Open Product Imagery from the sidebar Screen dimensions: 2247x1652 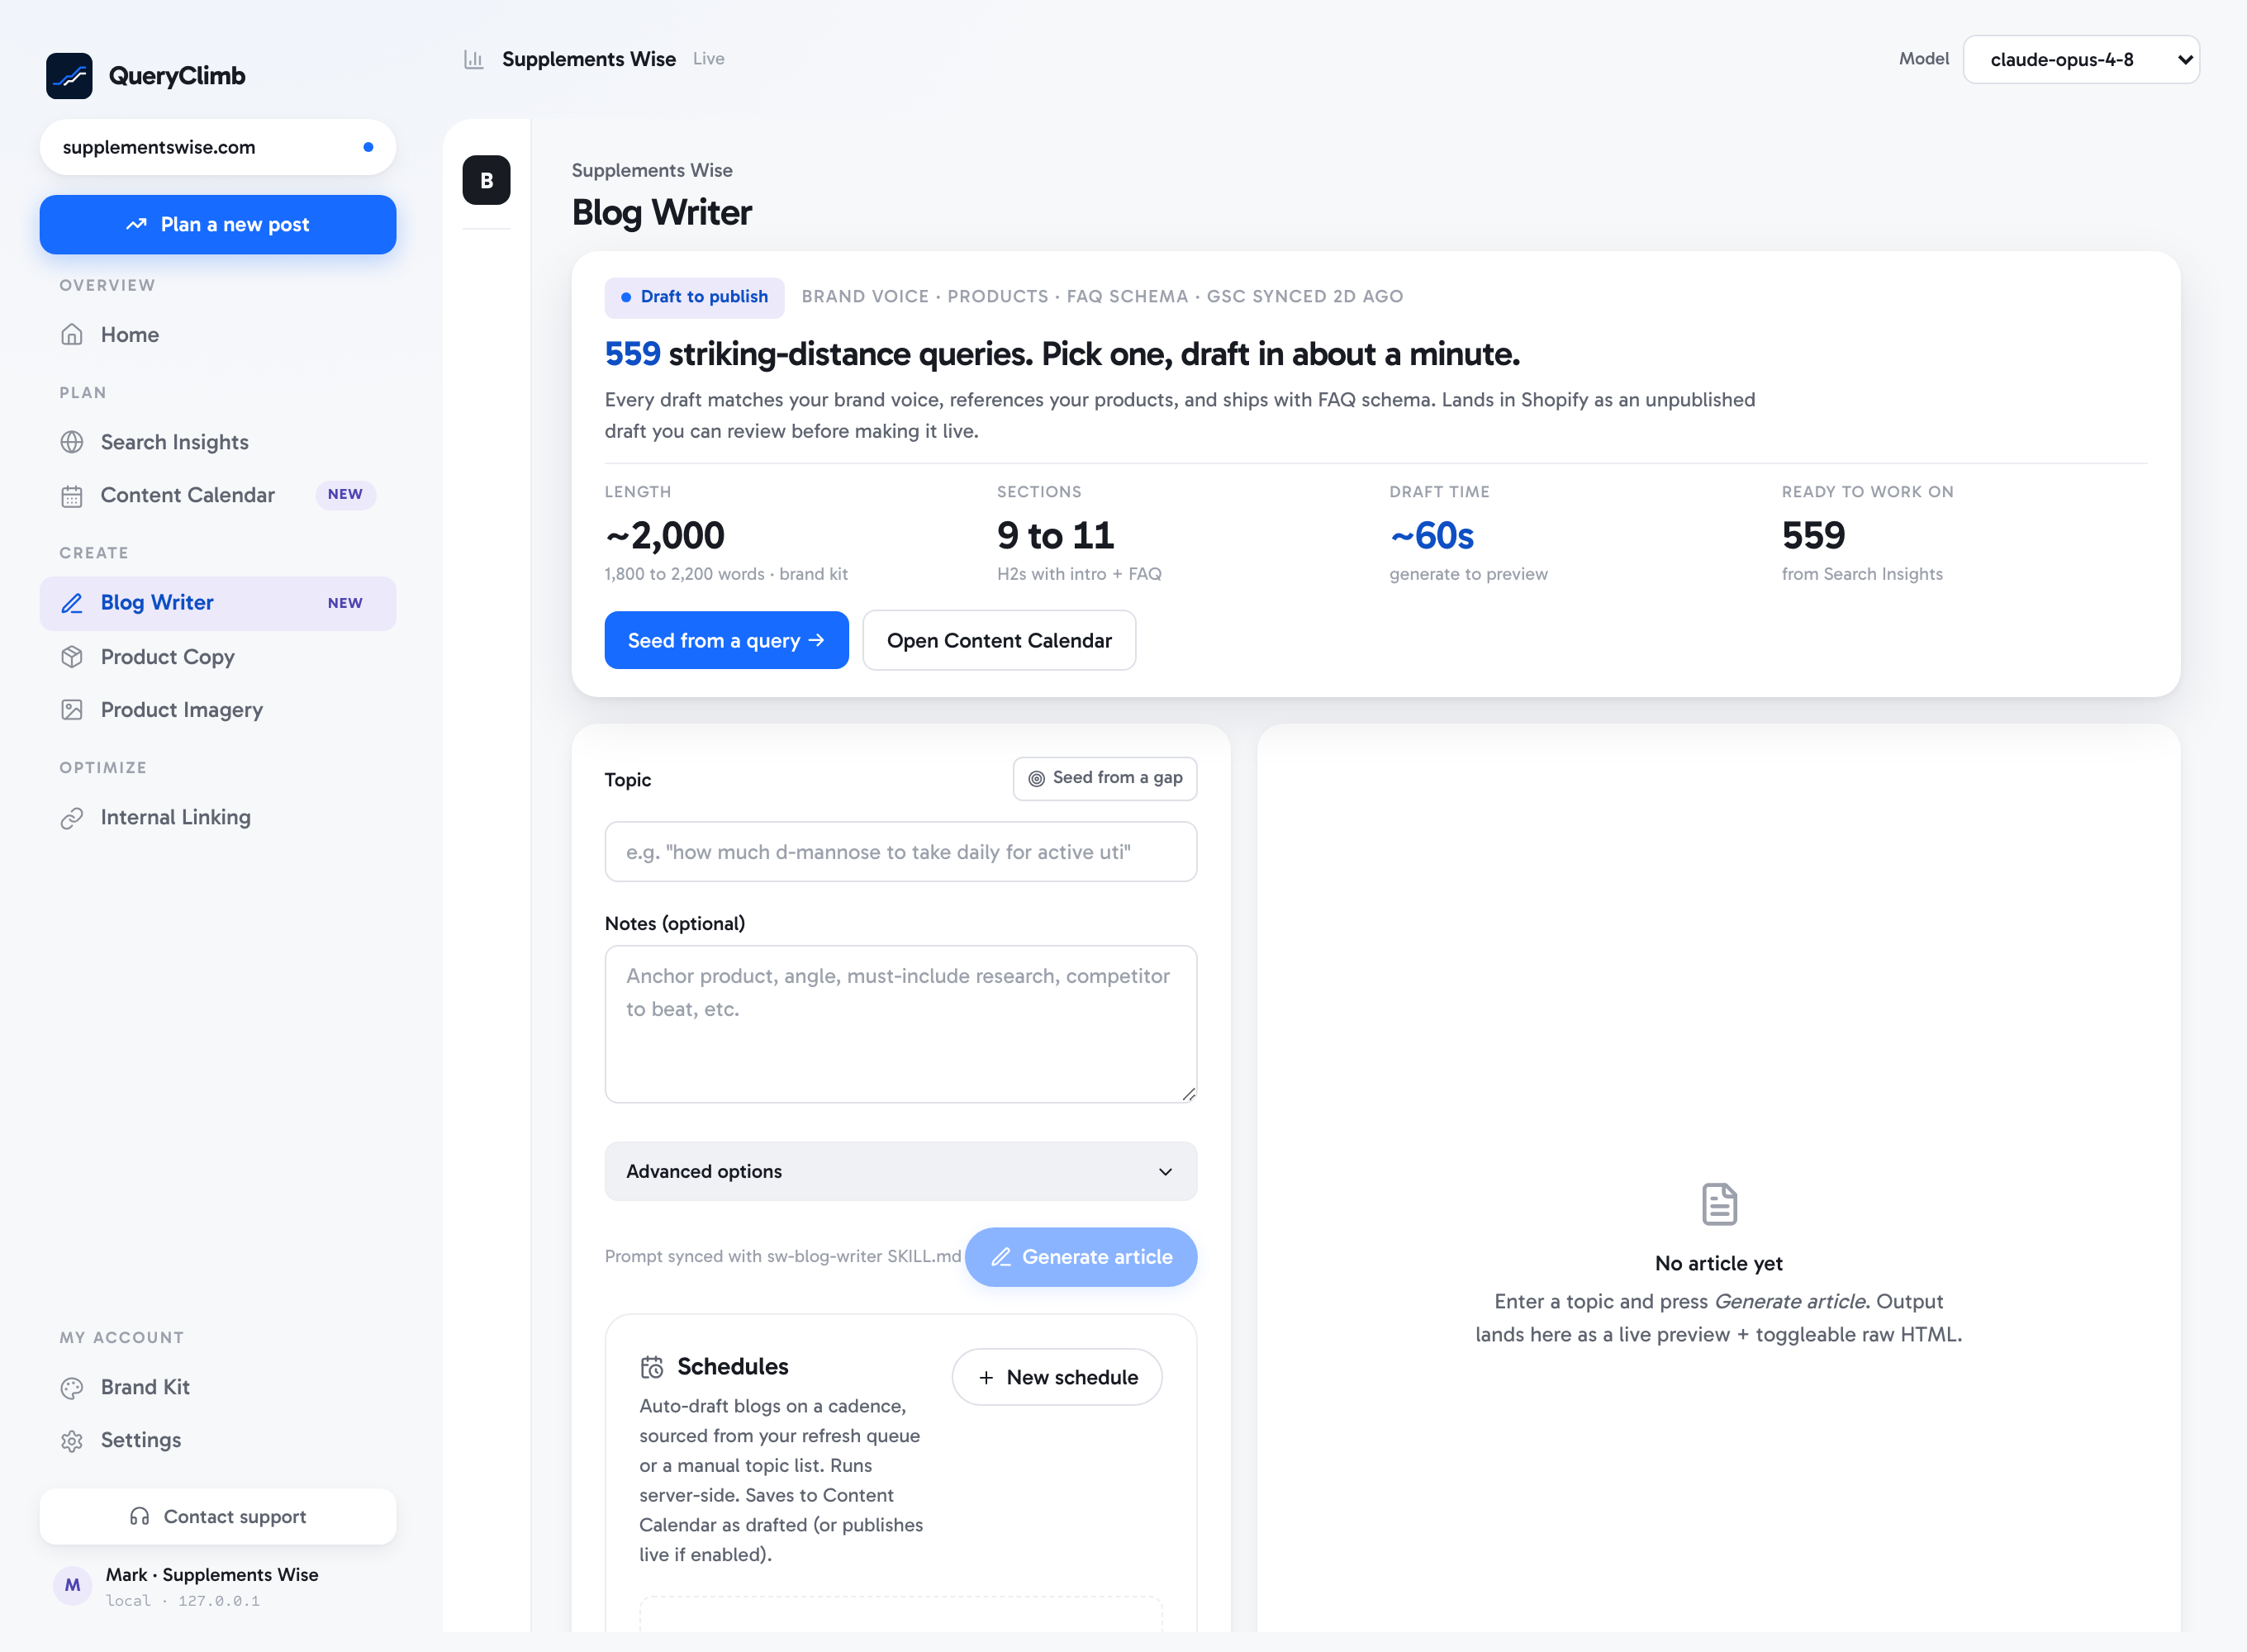coord(218,710)
